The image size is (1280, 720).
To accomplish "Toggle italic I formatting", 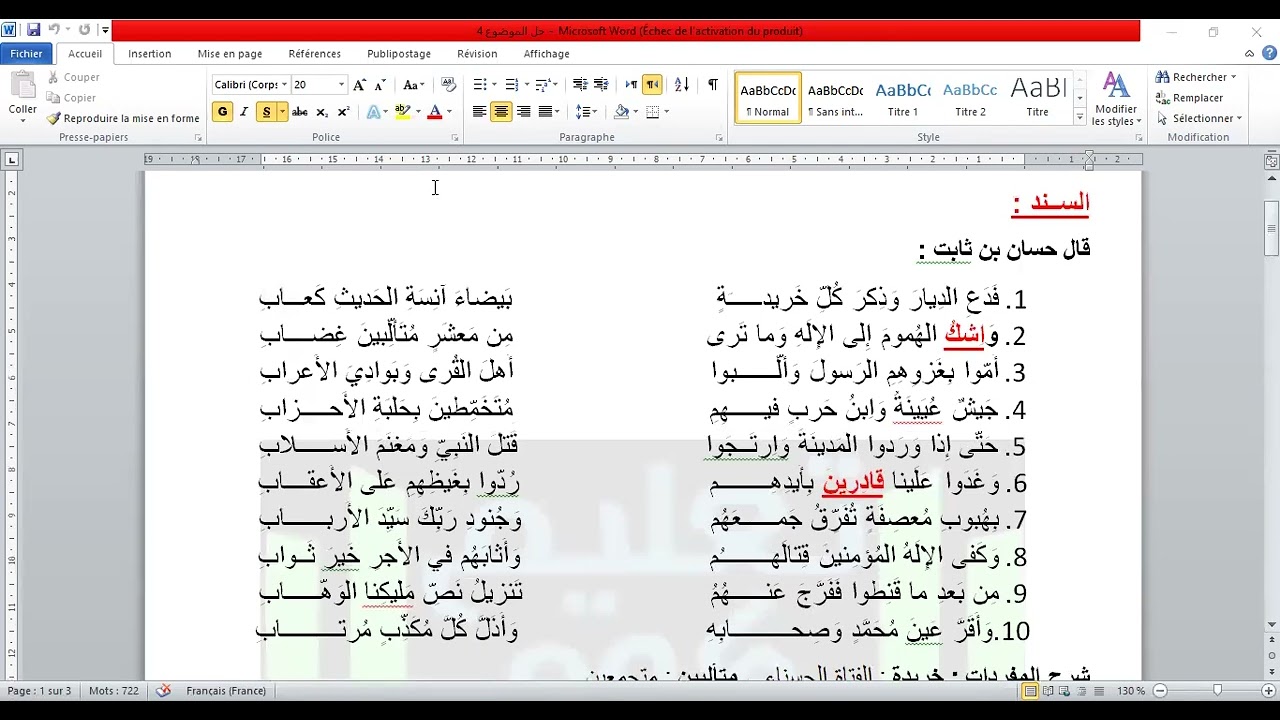I will pos(243,112).
